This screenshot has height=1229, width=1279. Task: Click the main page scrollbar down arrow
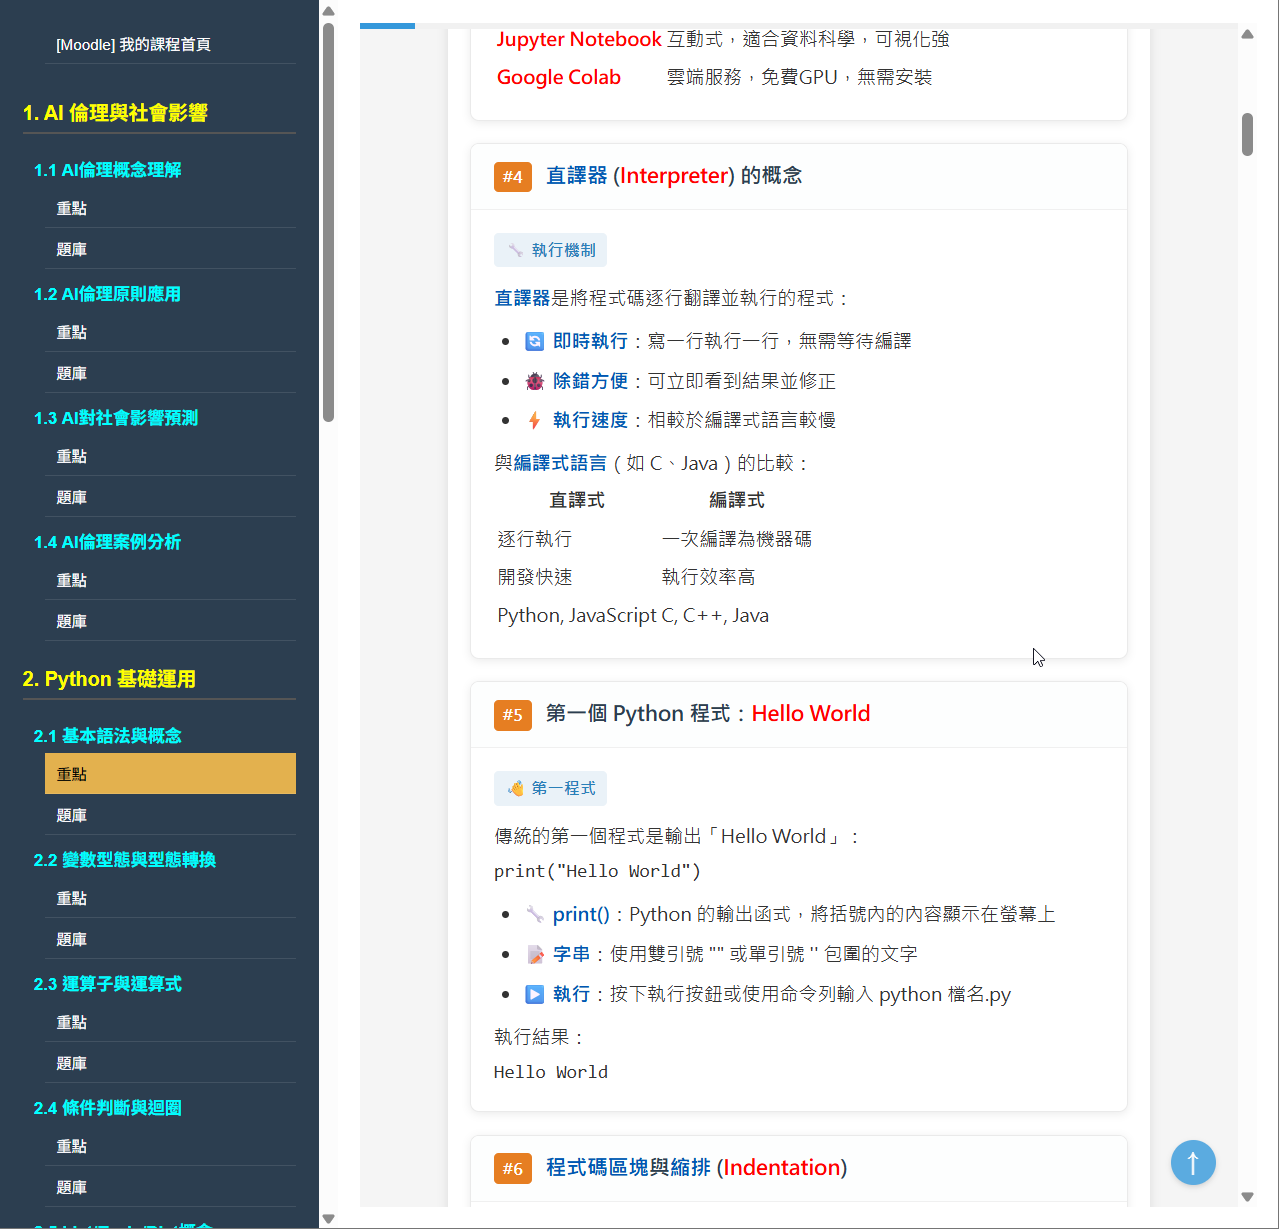tap(1247, 1196)
